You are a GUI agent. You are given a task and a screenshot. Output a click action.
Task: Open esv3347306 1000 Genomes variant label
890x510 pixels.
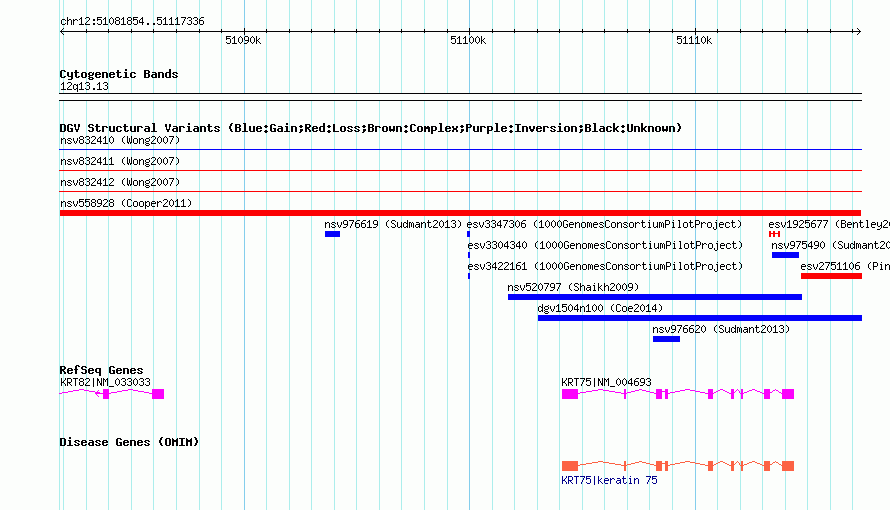tap(604, 224)
